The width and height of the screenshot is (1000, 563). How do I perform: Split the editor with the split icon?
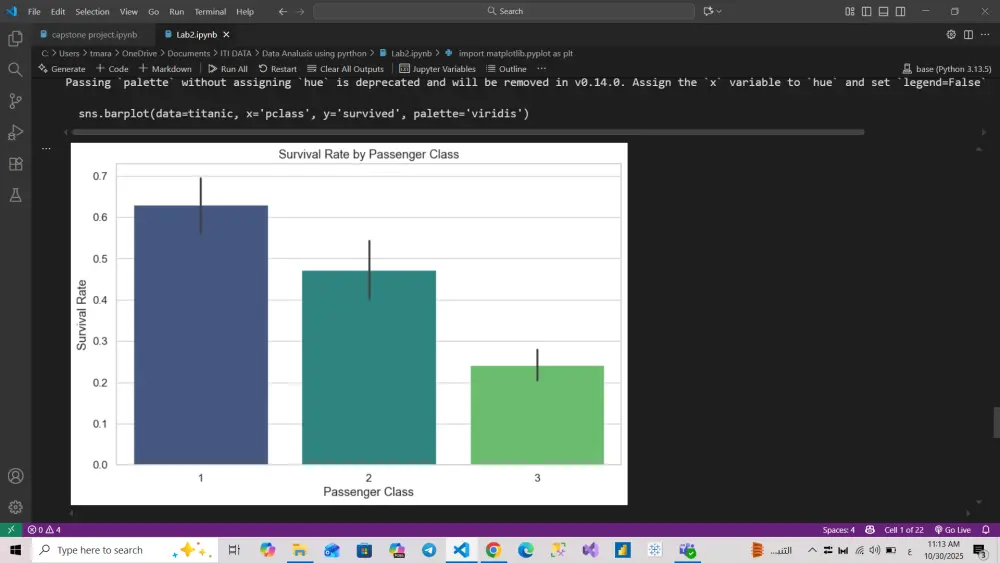click(x=968, y=34)
